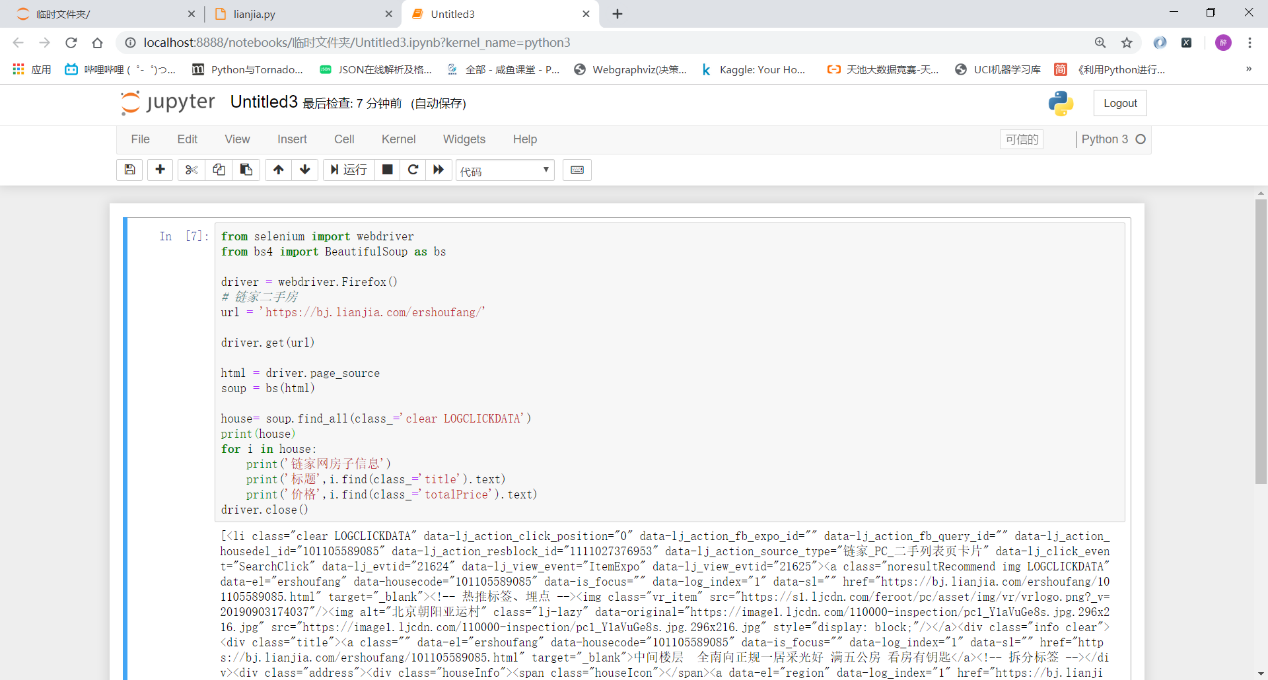Move selected cell up arrow

pos(278,170)
